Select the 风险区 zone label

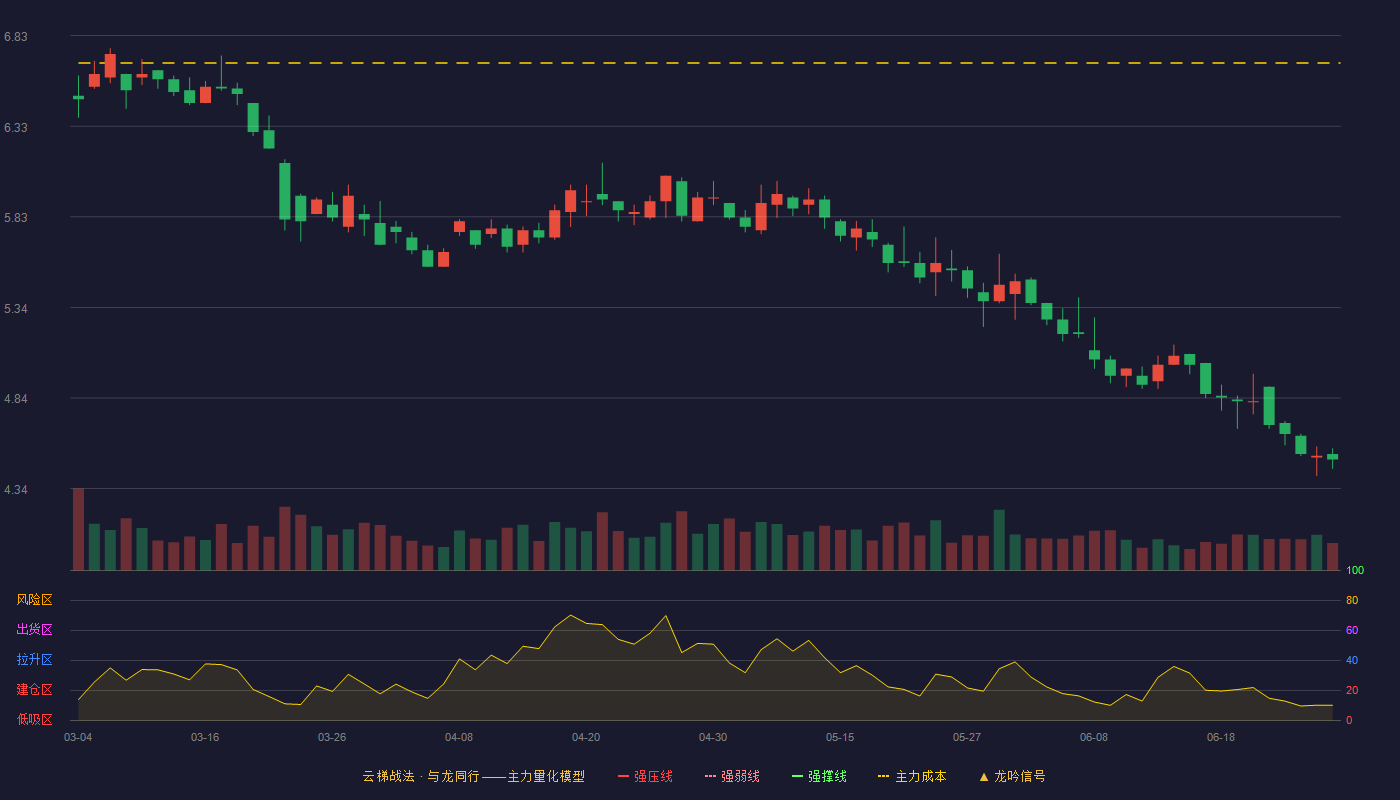tap(34, 600)
